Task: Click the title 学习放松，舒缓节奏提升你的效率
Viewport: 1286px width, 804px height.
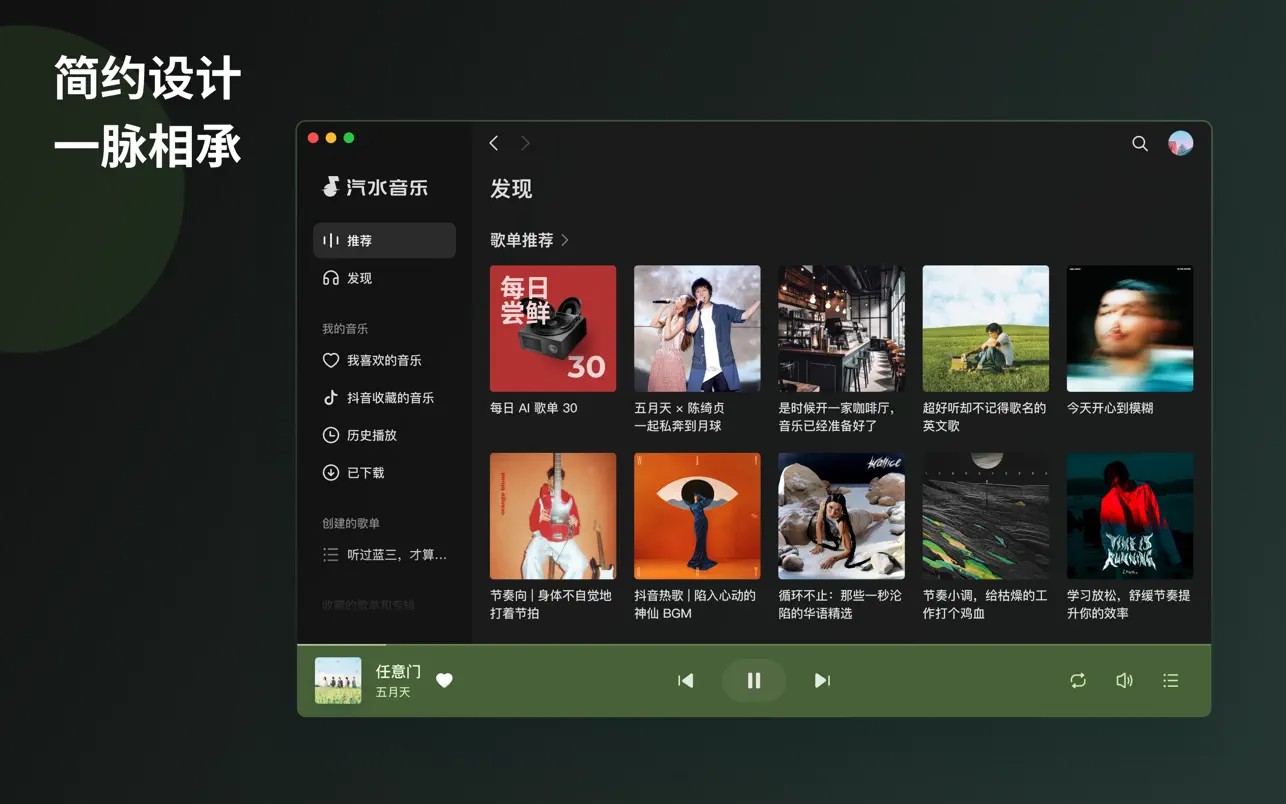Action: point(1129,604)
